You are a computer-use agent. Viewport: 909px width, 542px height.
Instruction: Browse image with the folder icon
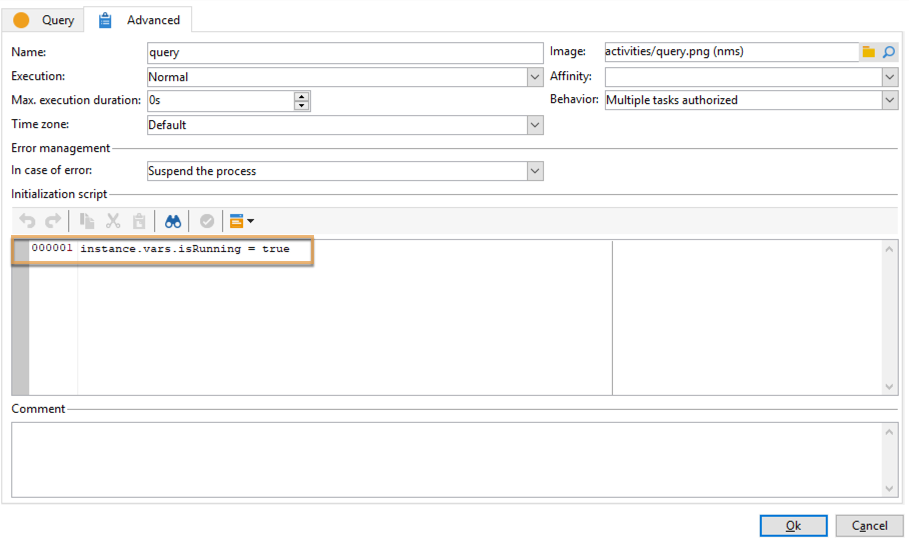tap(868, 52)
